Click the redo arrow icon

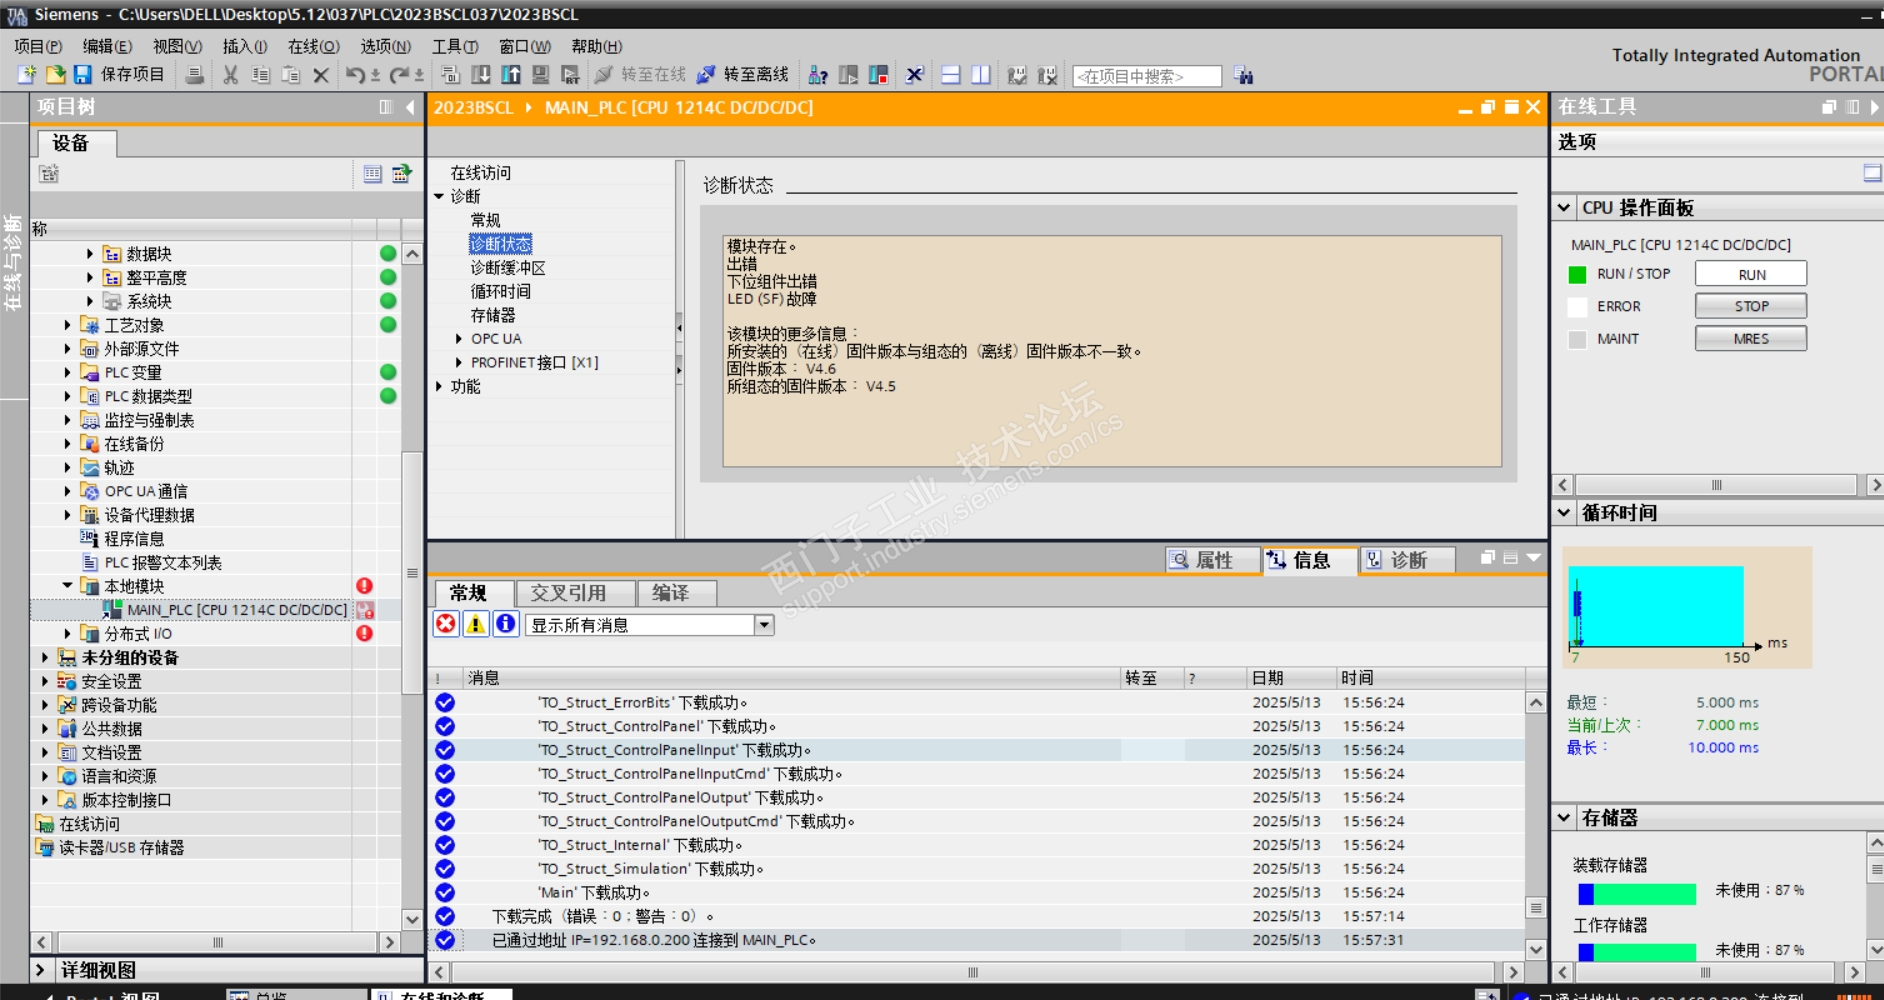399,75
